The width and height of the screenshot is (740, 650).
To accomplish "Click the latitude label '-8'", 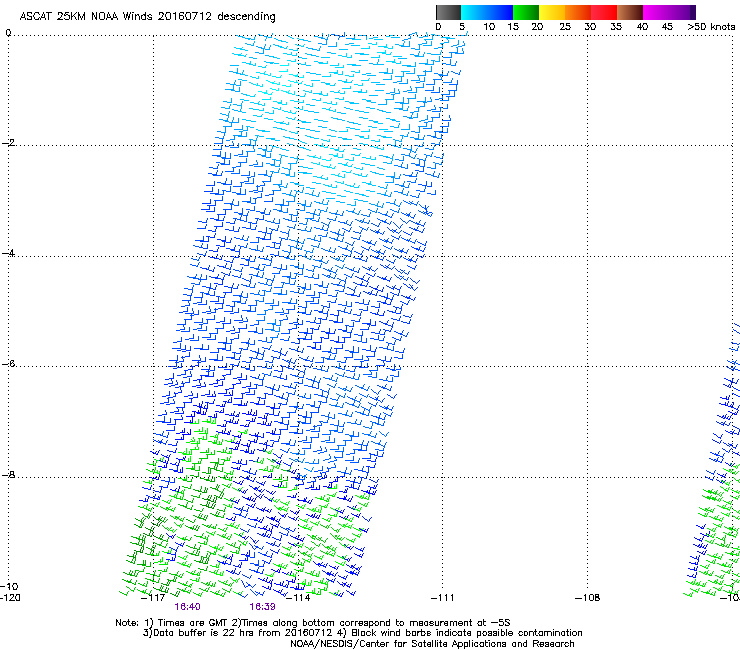I will coord(9,474).
